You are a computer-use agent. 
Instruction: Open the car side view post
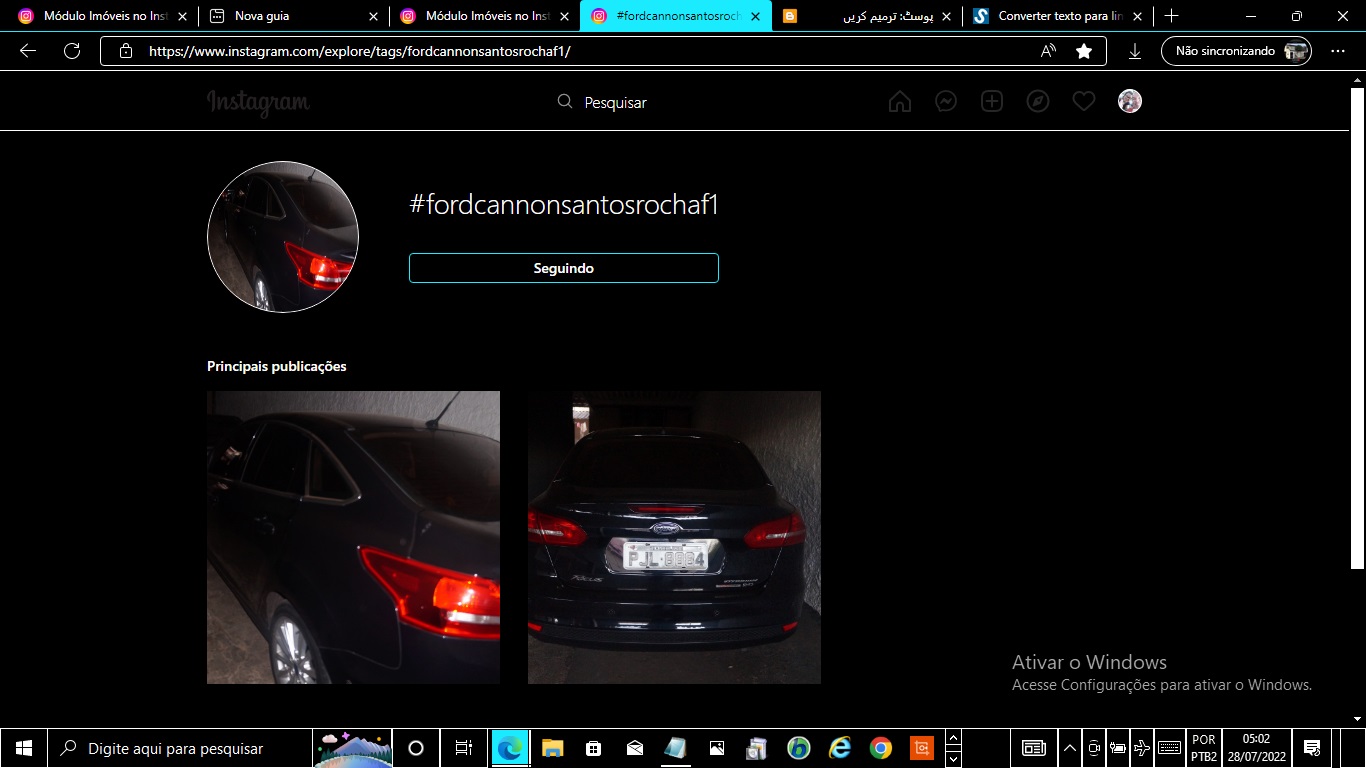353,537
